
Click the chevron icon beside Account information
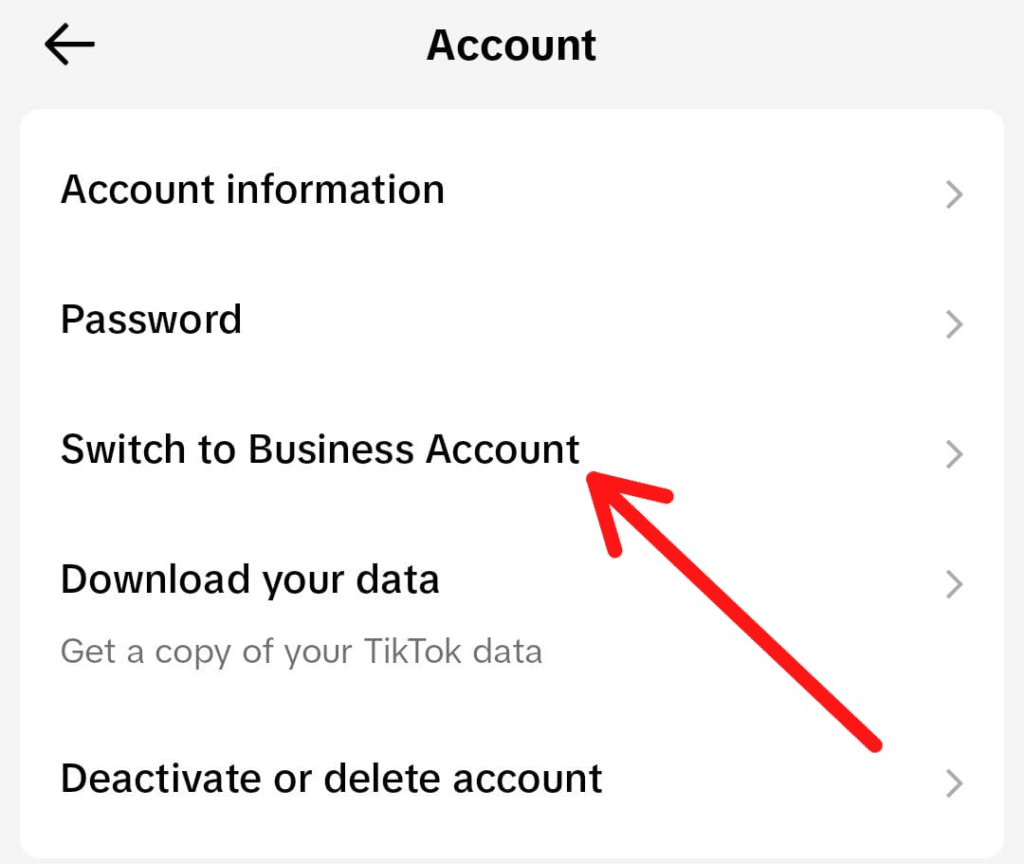954,195
